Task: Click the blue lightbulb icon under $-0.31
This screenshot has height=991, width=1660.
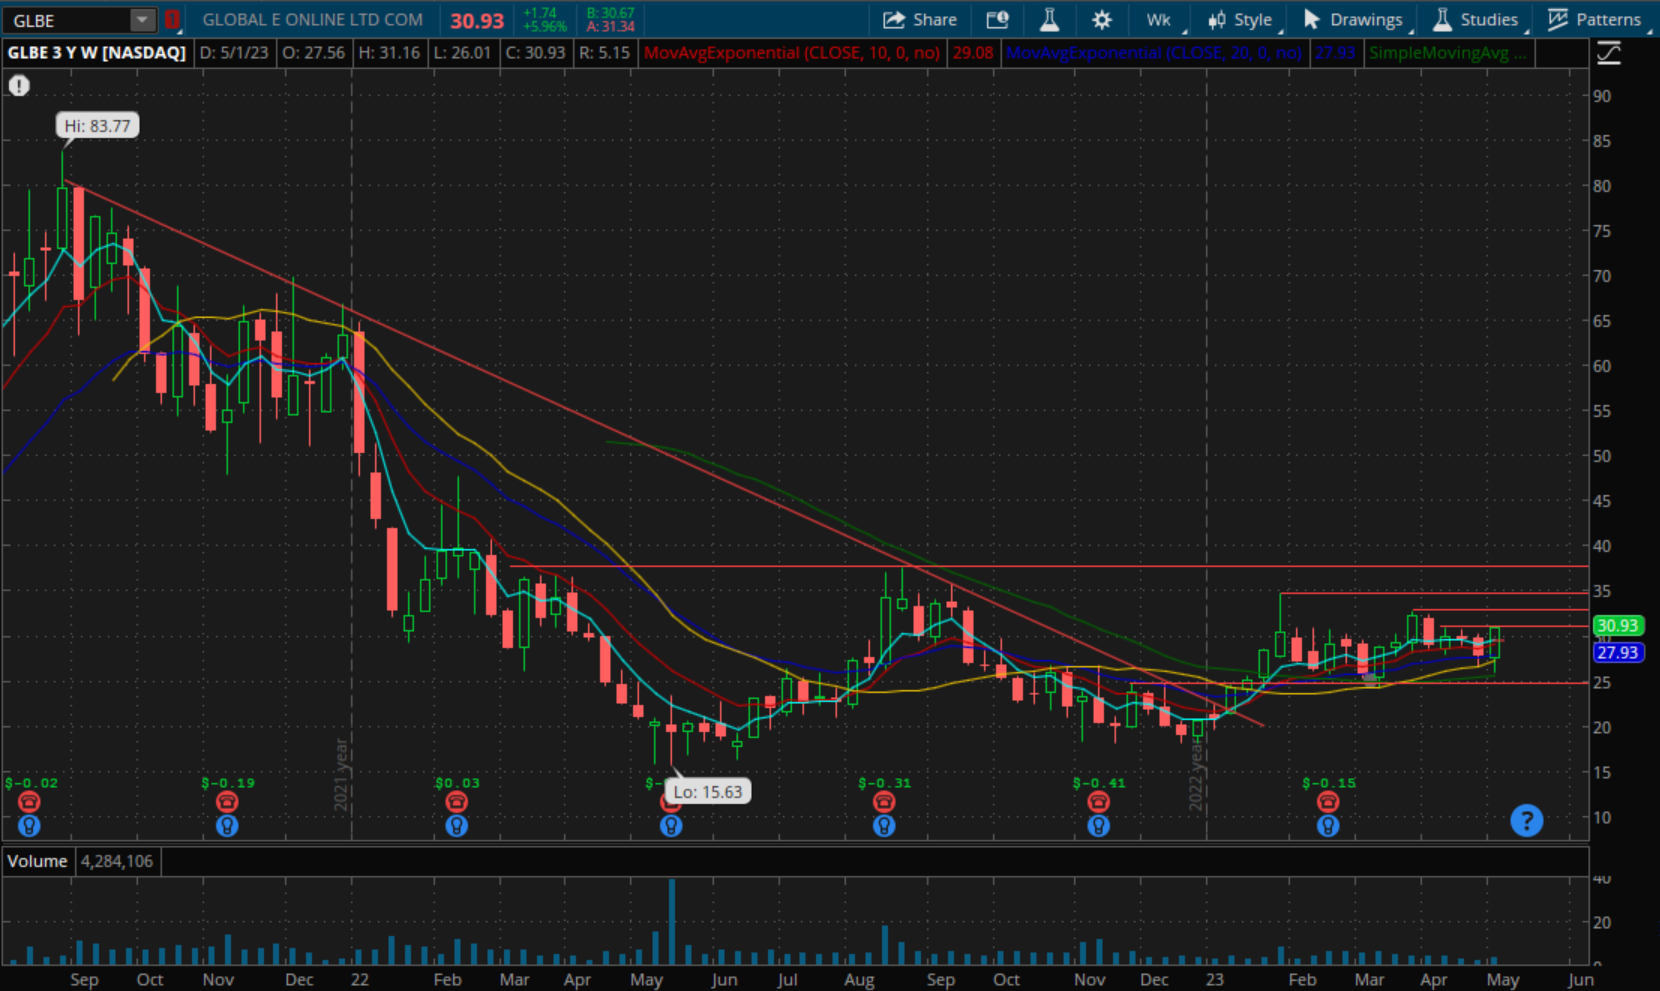Action: (884, 825)
